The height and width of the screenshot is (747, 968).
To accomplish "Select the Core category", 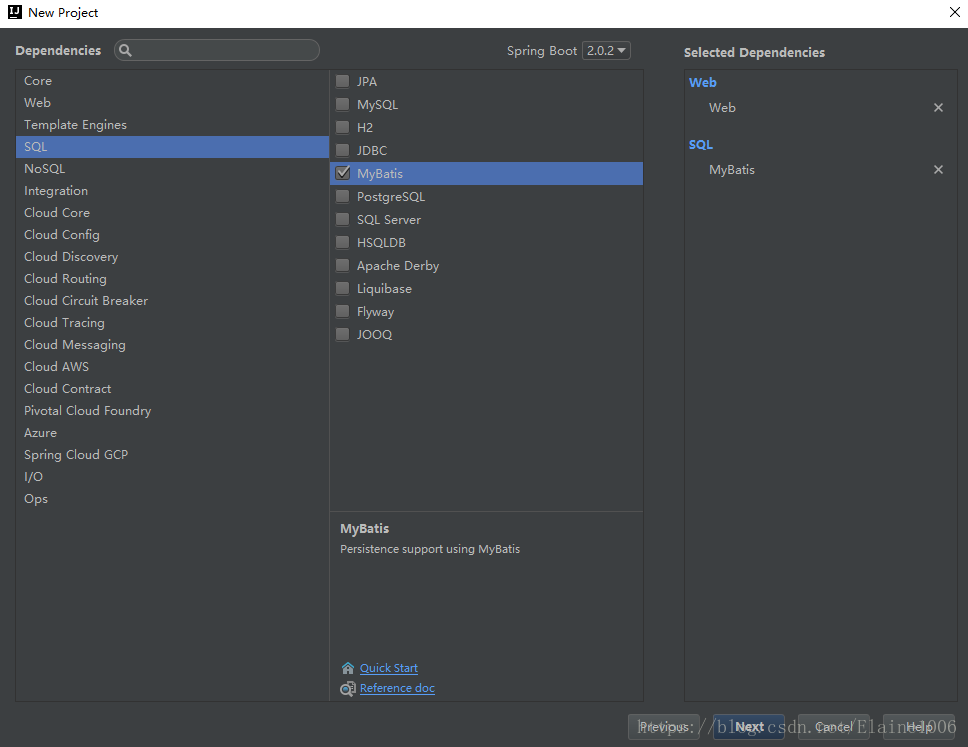I will pos(172,81).
